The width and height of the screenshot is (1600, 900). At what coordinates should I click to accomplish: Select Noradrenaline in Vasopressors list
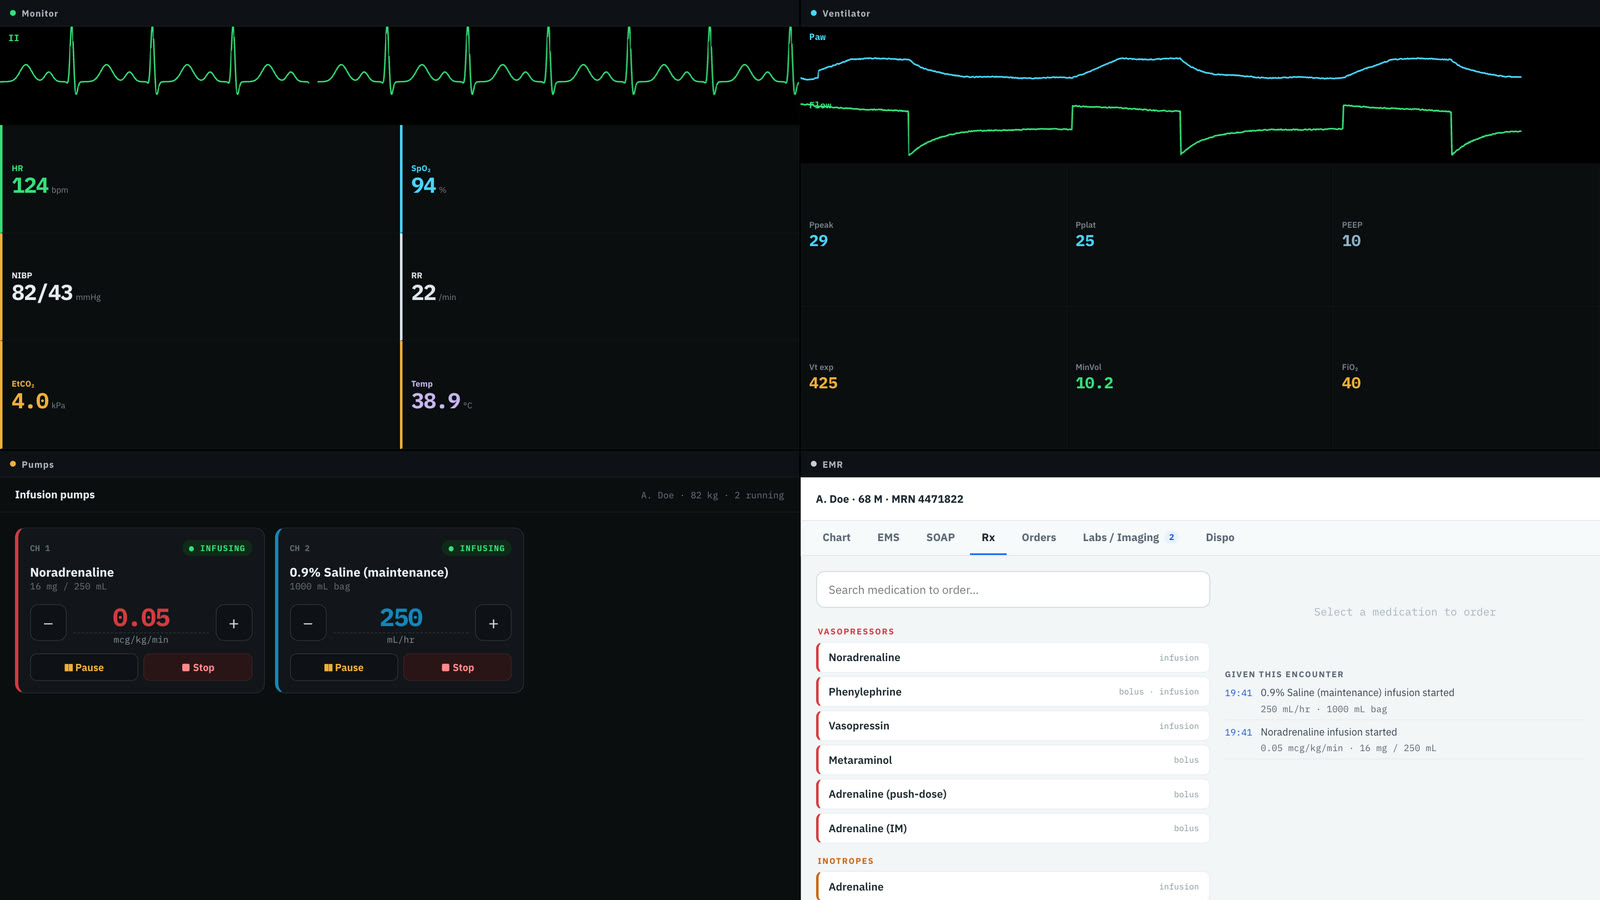click(1013, 658)
